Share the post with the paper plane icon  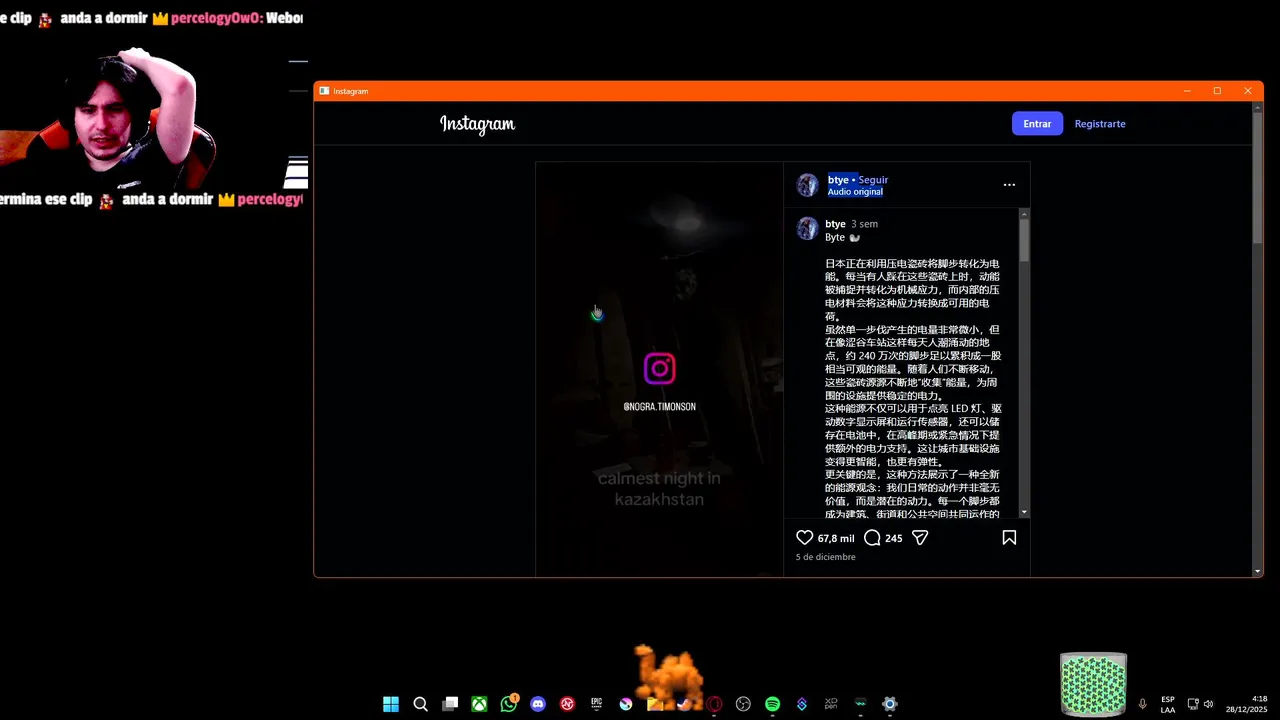click(x=920, y=538)
